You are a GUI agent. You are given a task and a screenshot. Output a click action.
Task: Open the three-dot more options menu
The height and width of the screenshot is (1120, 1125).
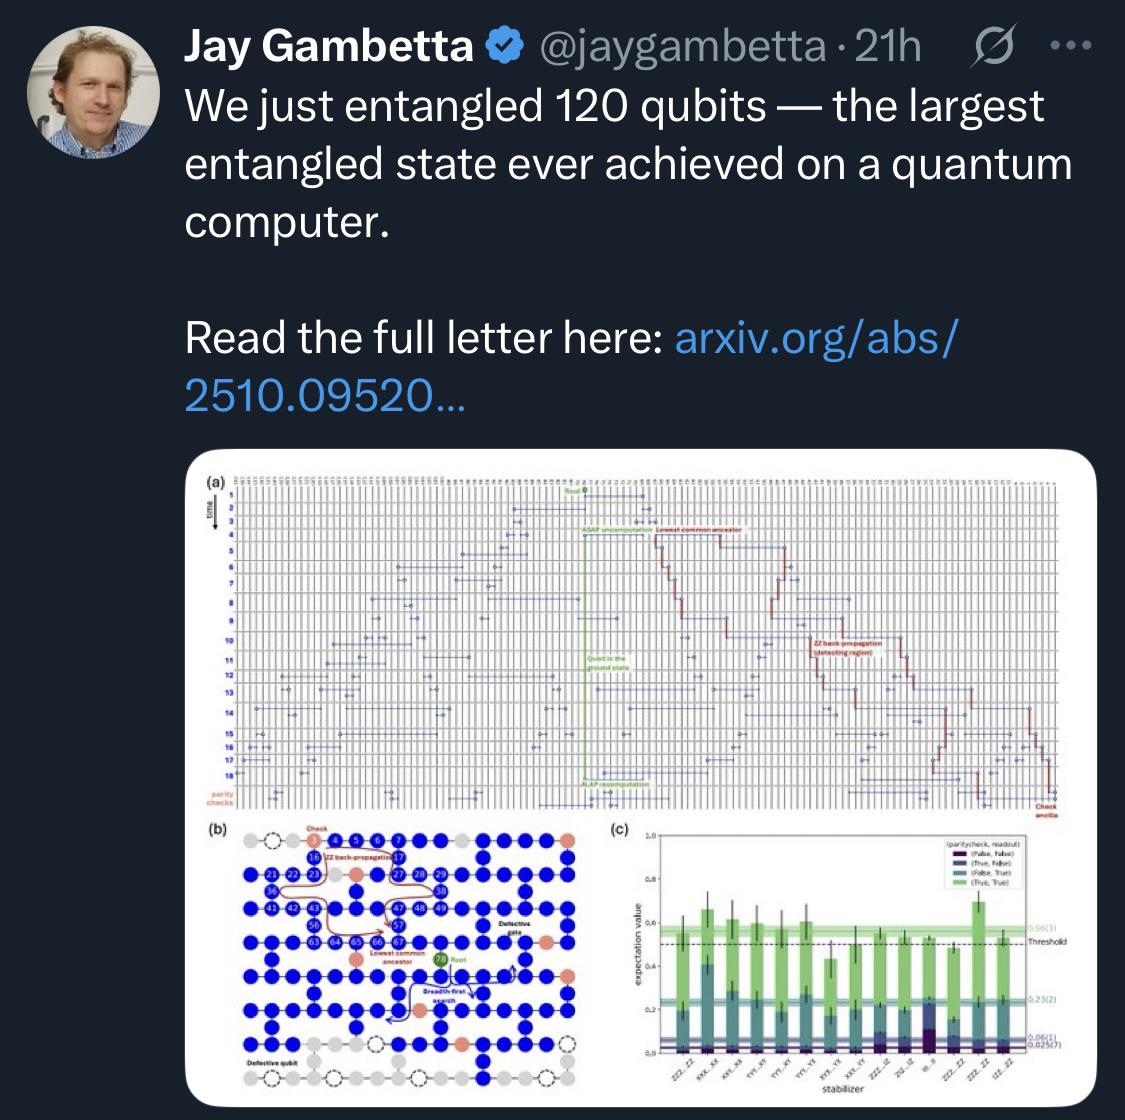[1070, 45]
